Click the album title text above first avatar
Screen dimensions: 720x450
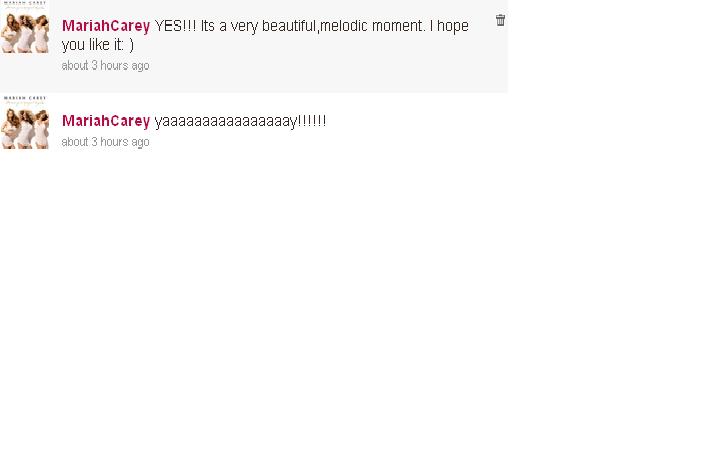tap(25, 5)
